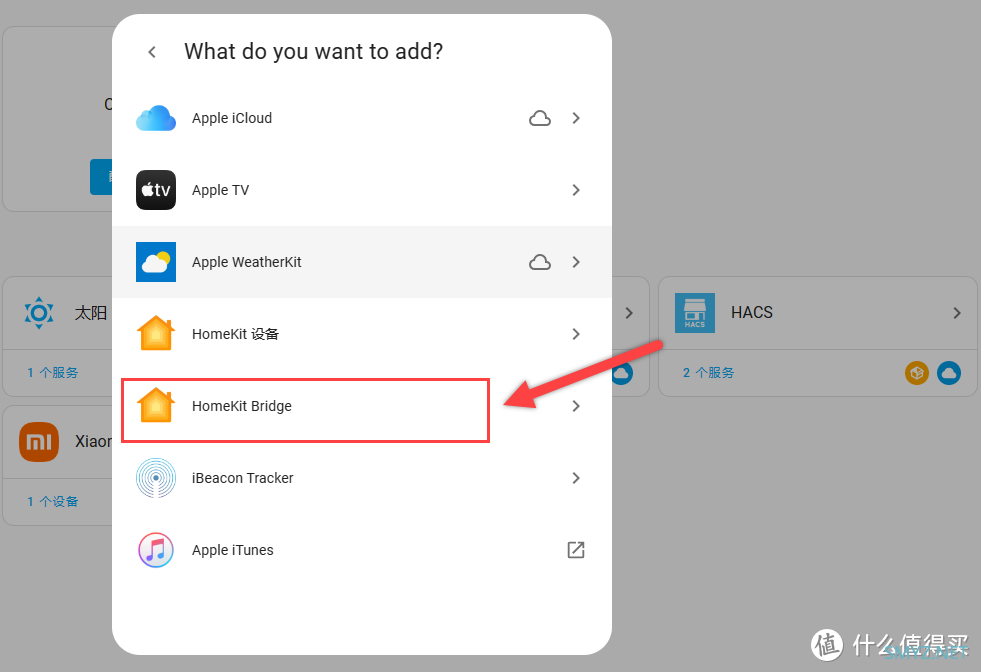Image resolution: width=981 pixels, height=672 pixels.
Task: Open the 1 个设备 link on Xiaomi card
Action: coord(53,502)
